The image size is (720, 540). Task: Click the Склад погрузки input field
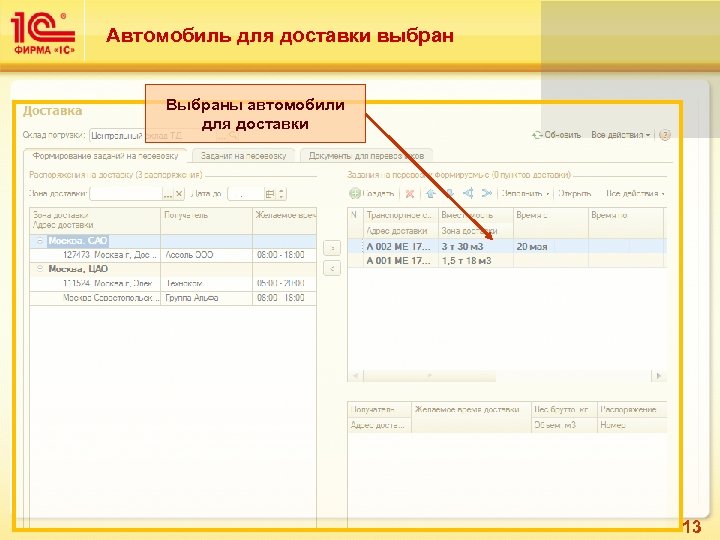click(153, 135)
